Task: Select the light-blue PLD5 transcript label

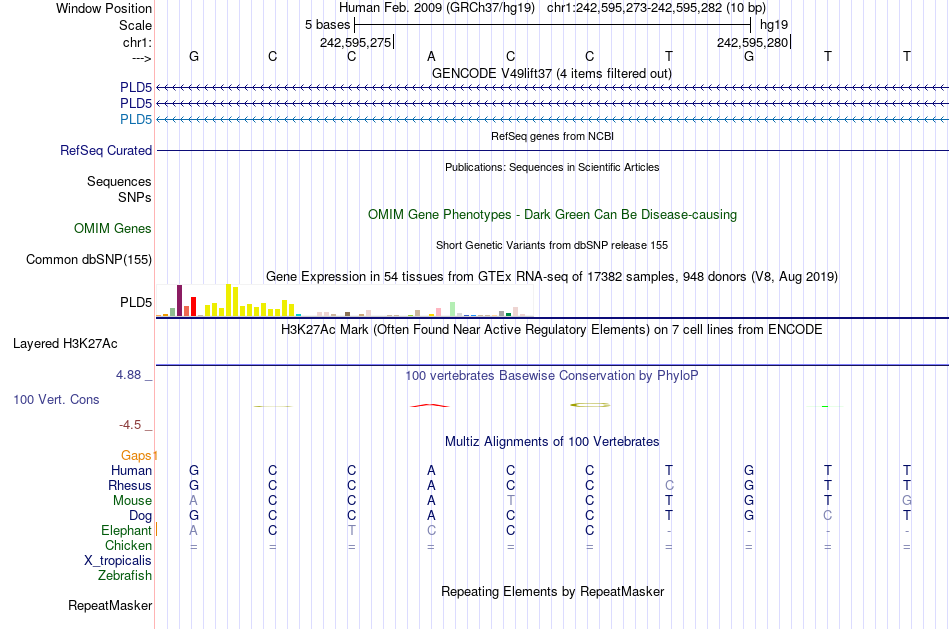Action: (x=136, y=119)
